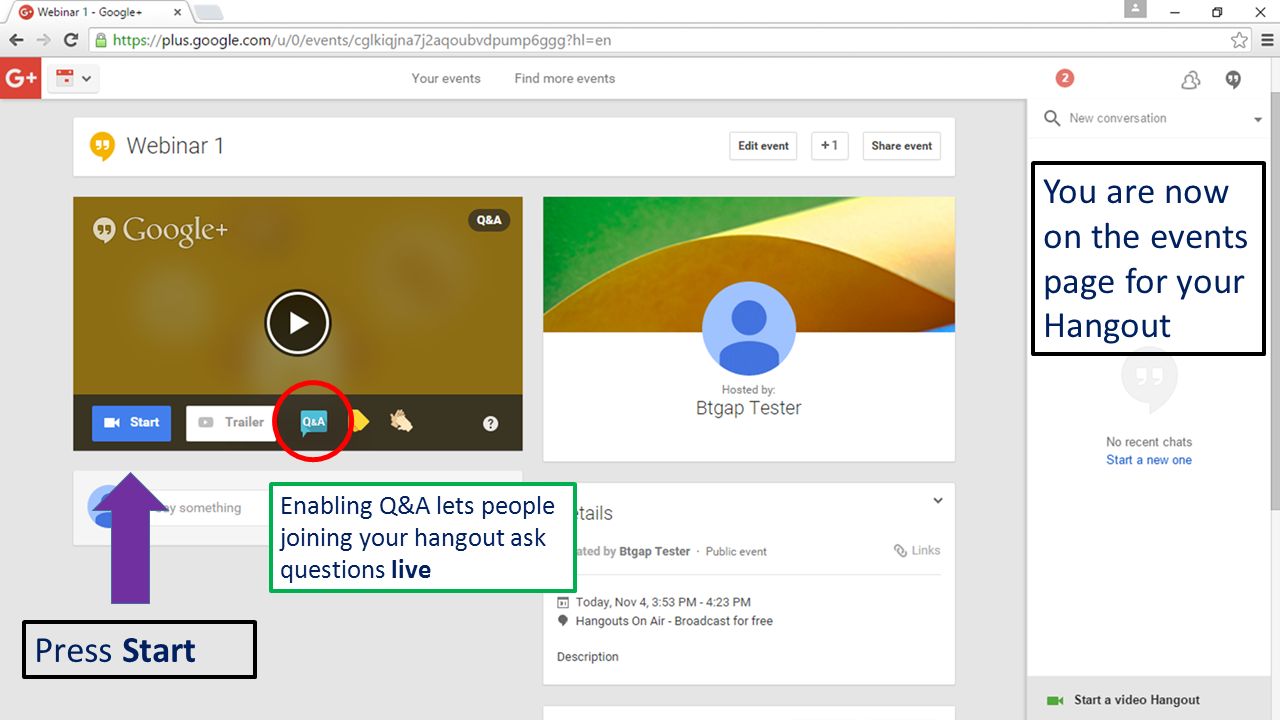Bookmark this page with the star icon
The height and width of the screenshot is (720, 1280).
pyautogui.click(x=1240, y=41)
